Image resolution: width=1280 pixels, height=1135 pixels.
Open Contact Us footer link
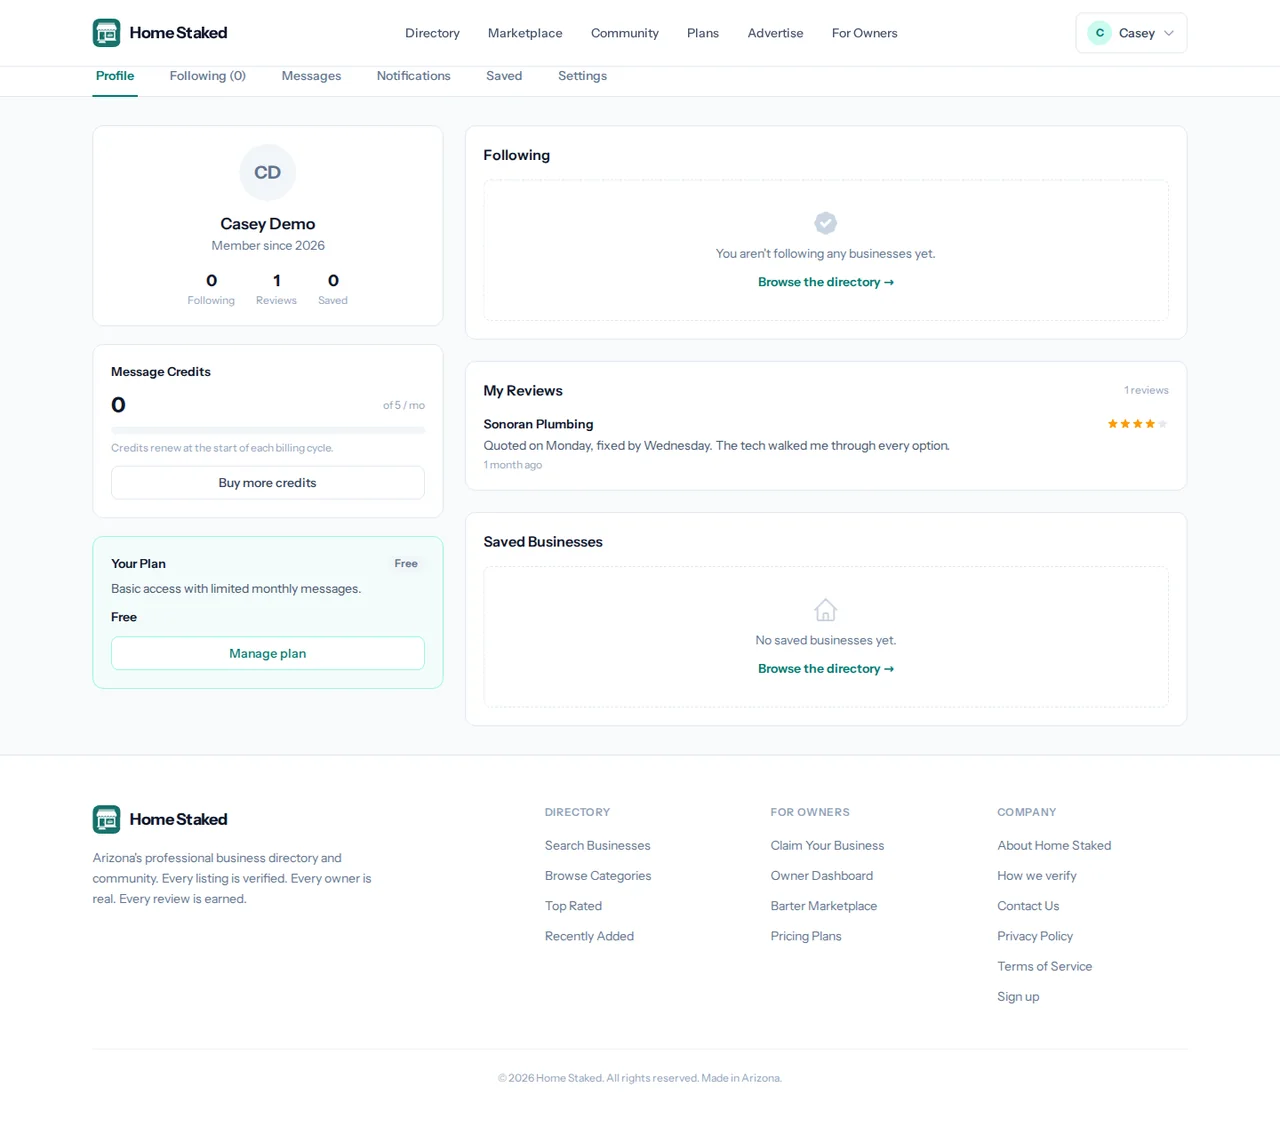pyautogui.click(x=1028, y=906)
